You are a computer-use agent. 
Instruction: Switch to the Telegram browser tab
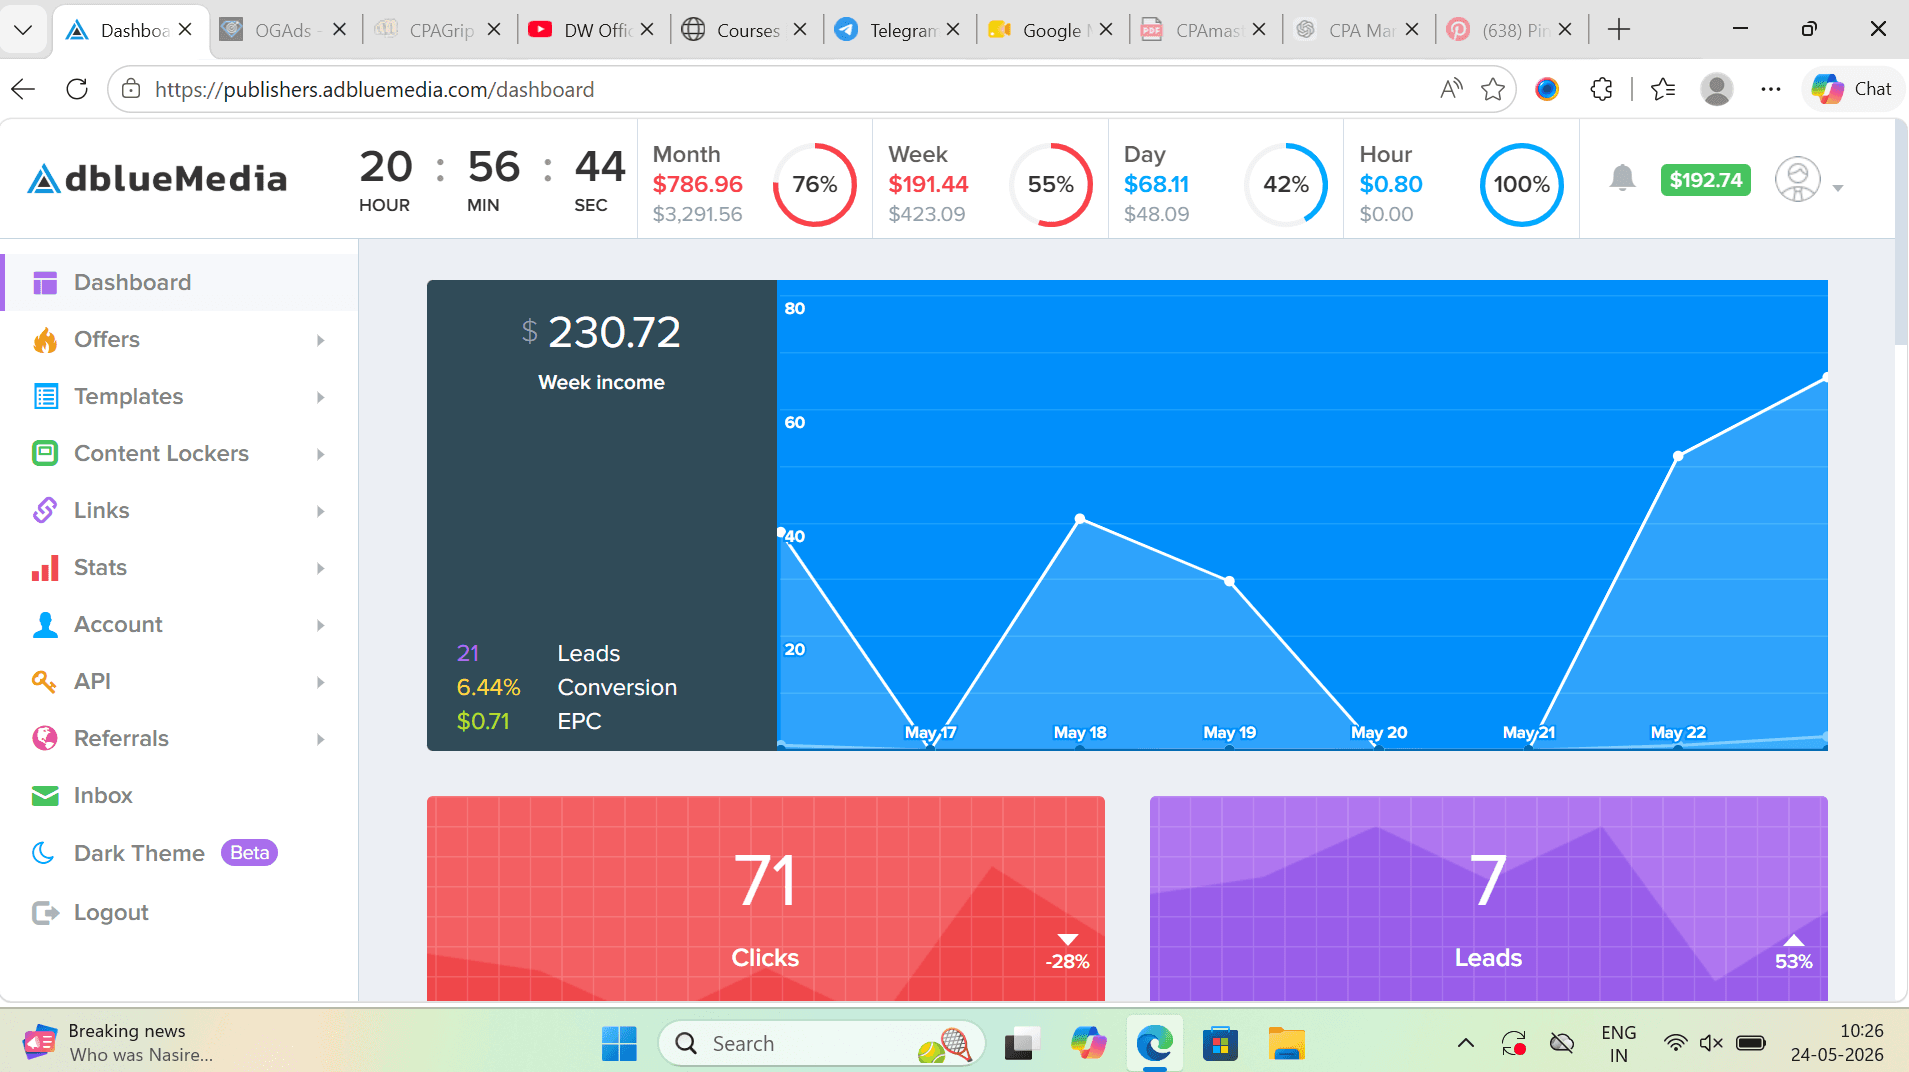coord(897,30)
